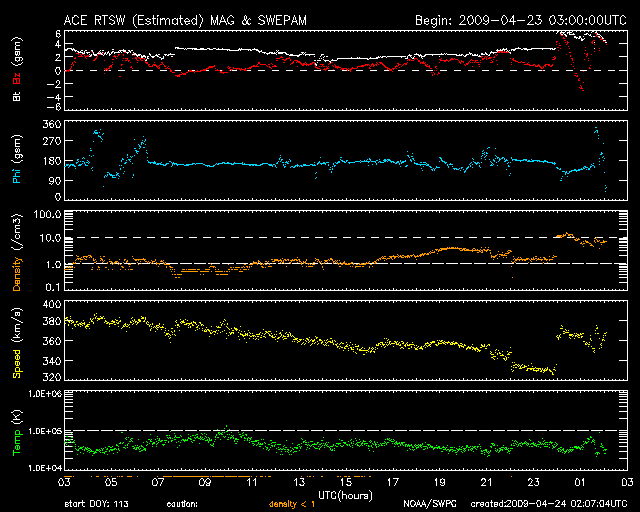The image size is (640, 512).
Task: Click the '1.0E+06' tick on the Temp axis
Action: coord(45,394)
